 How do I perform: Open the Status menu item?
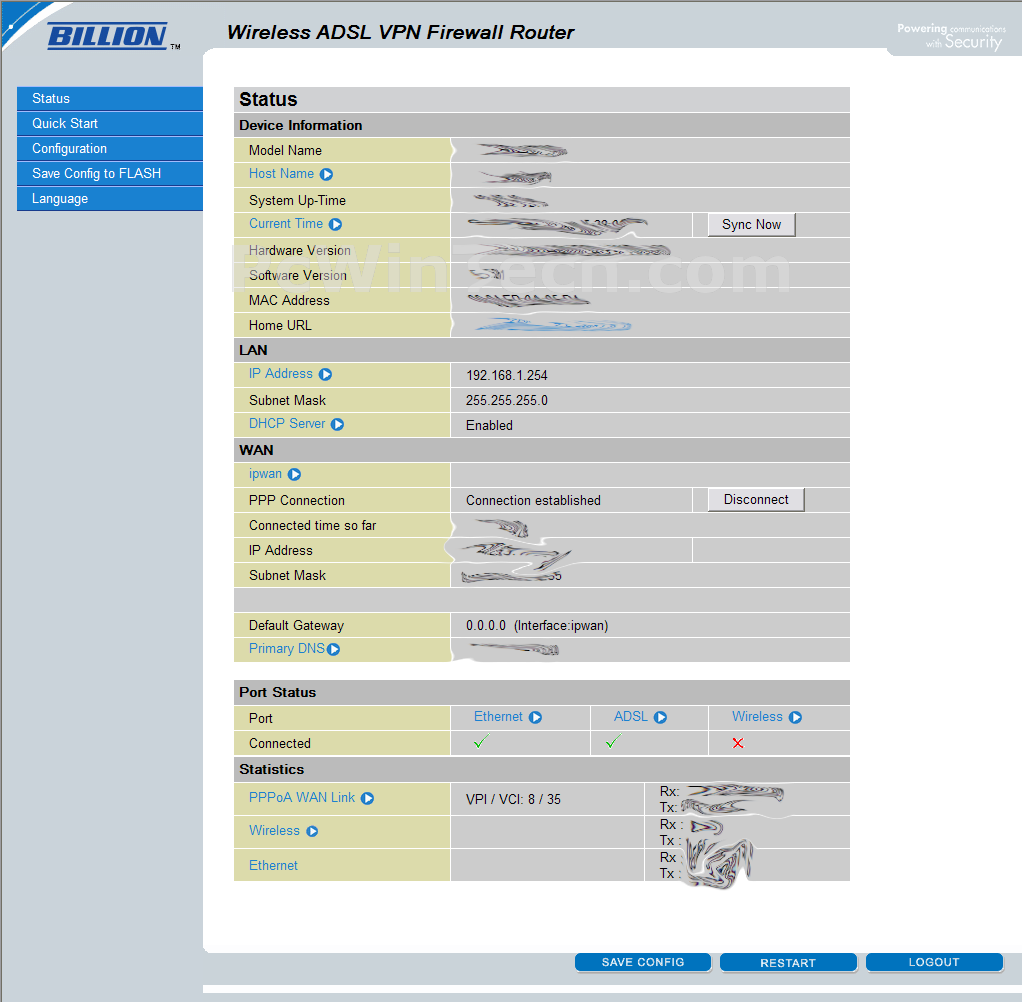[110, 98]
